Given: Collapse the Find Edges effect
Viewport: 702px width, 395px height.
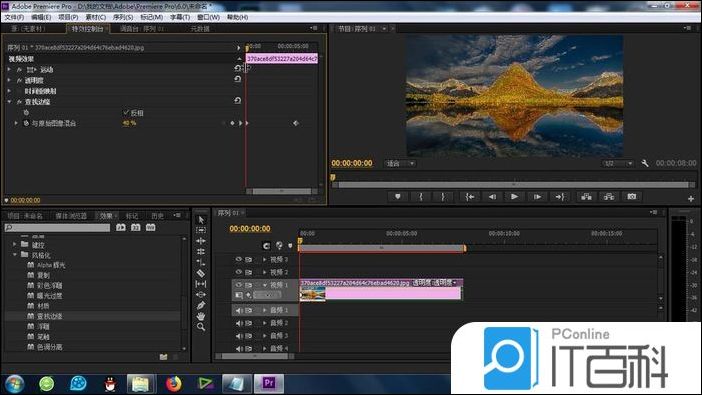Looking at the screenshot, I should (x=9, y=102).
